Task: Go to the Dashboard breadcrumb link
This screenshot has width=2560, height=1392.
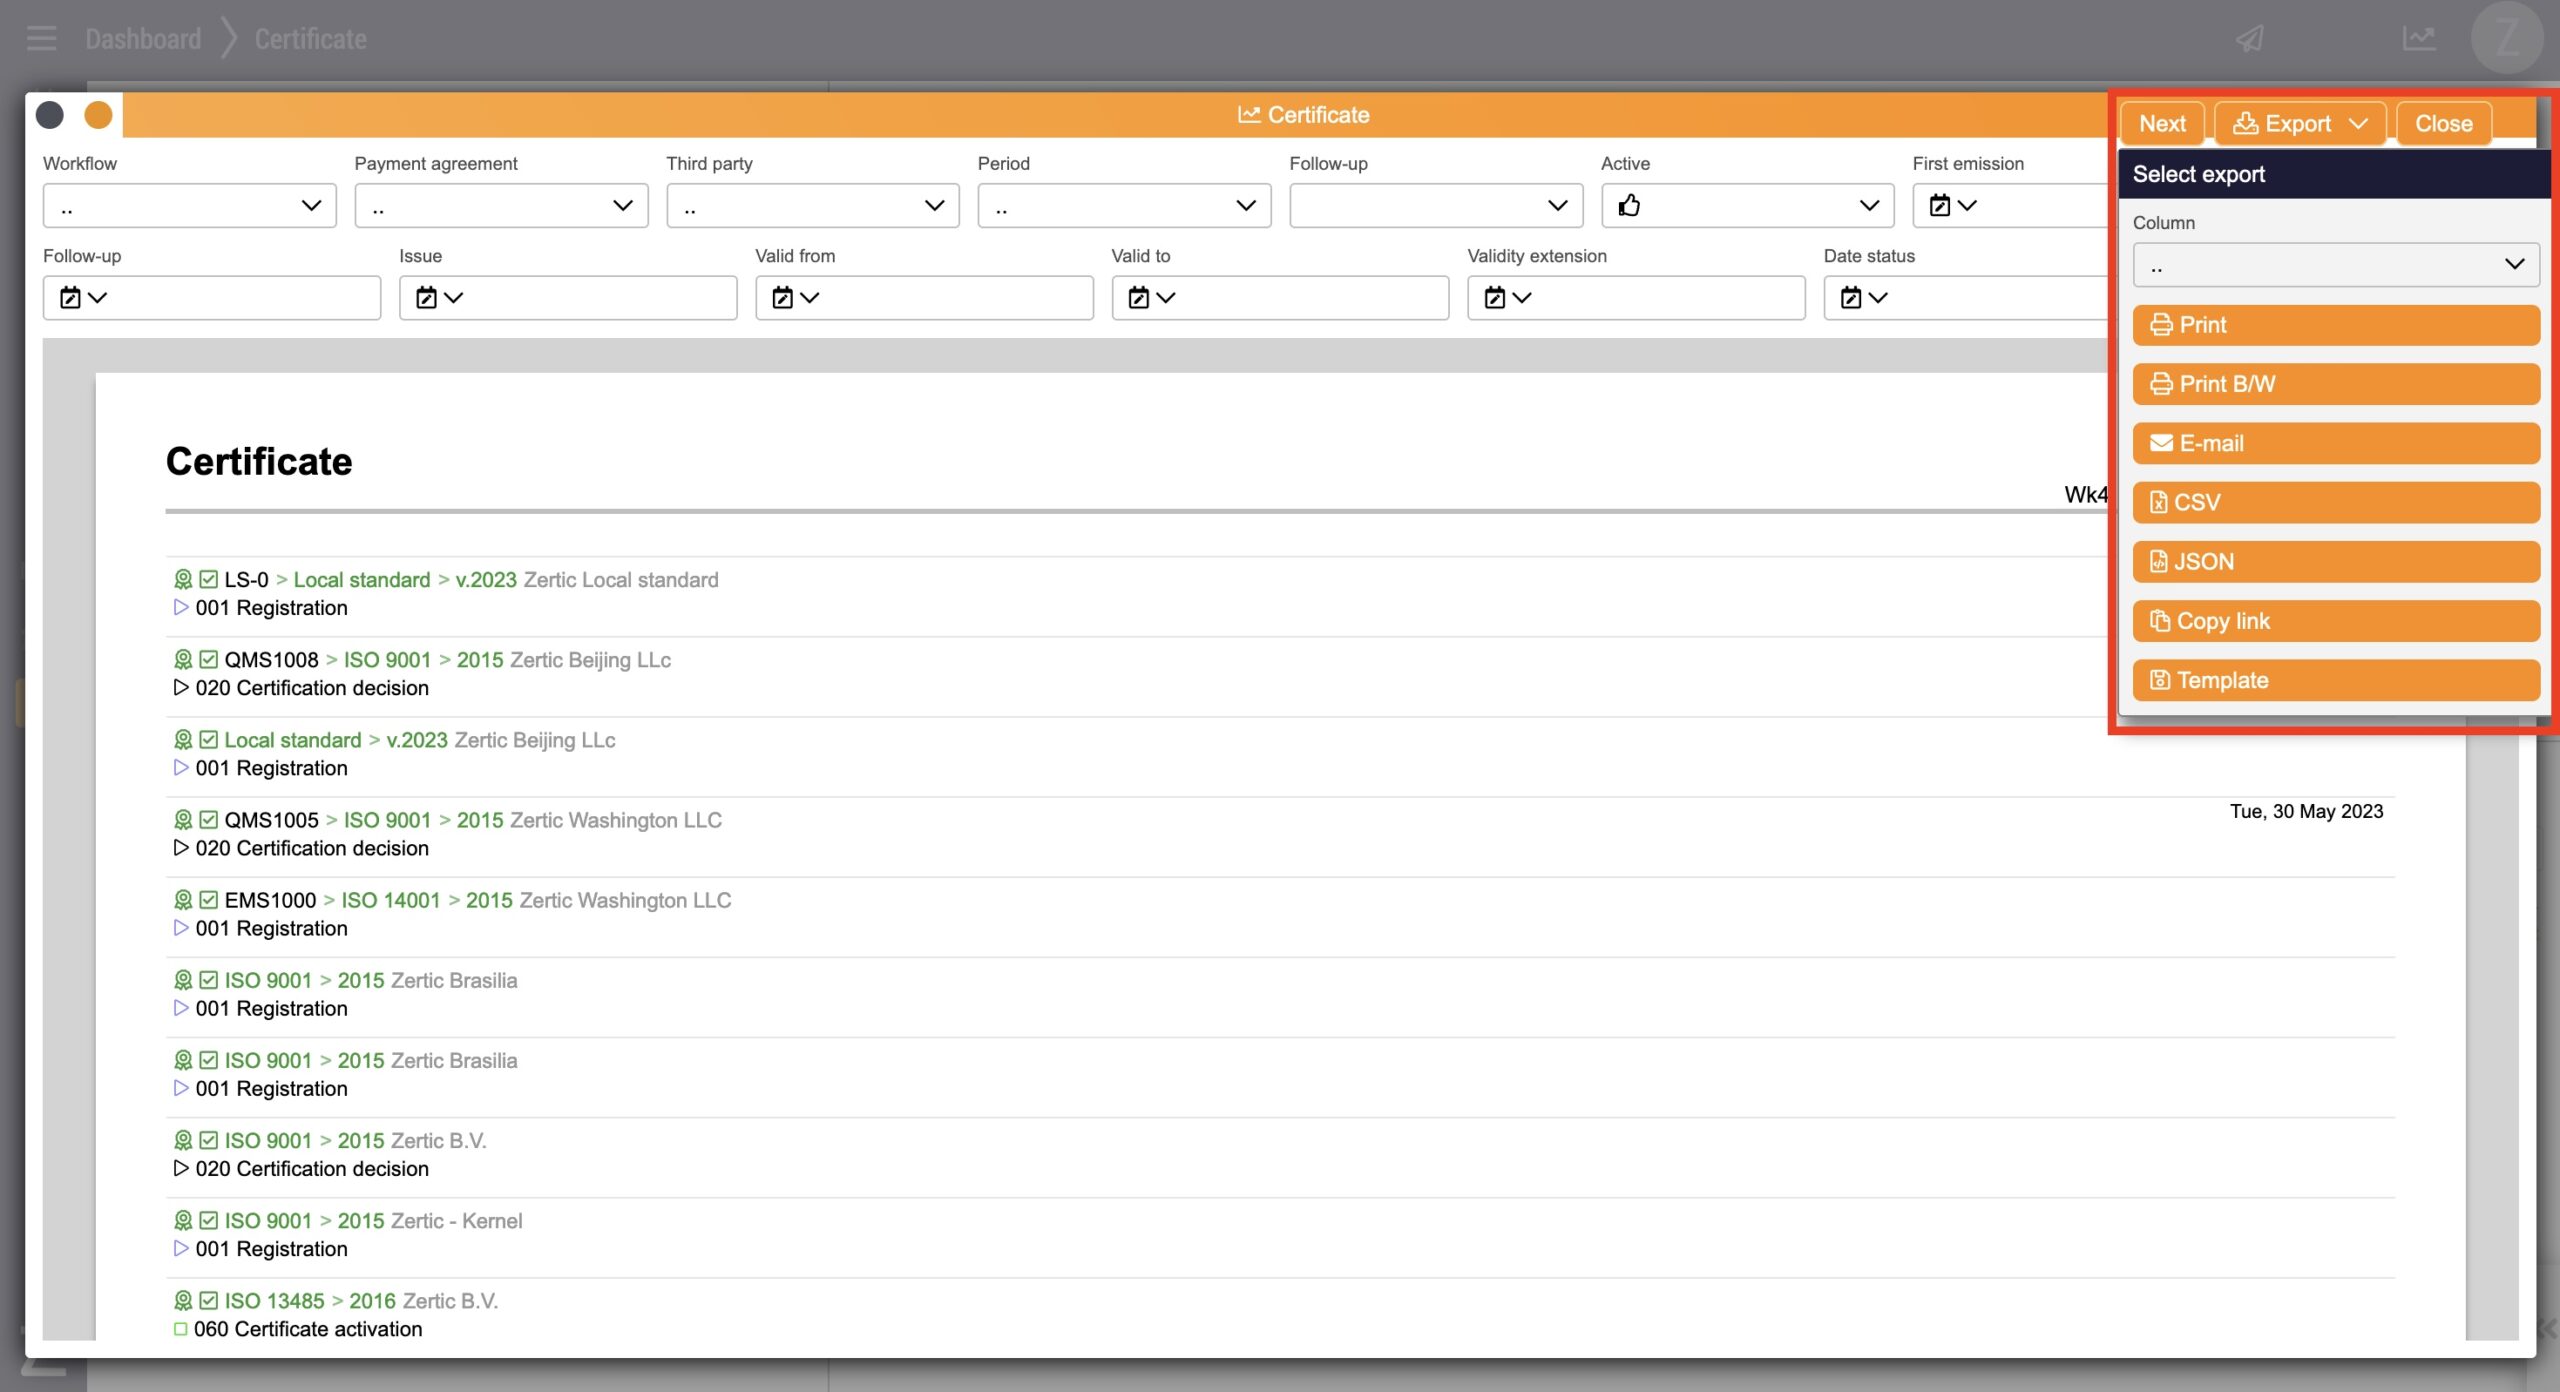Action: (x=143, y=39)
